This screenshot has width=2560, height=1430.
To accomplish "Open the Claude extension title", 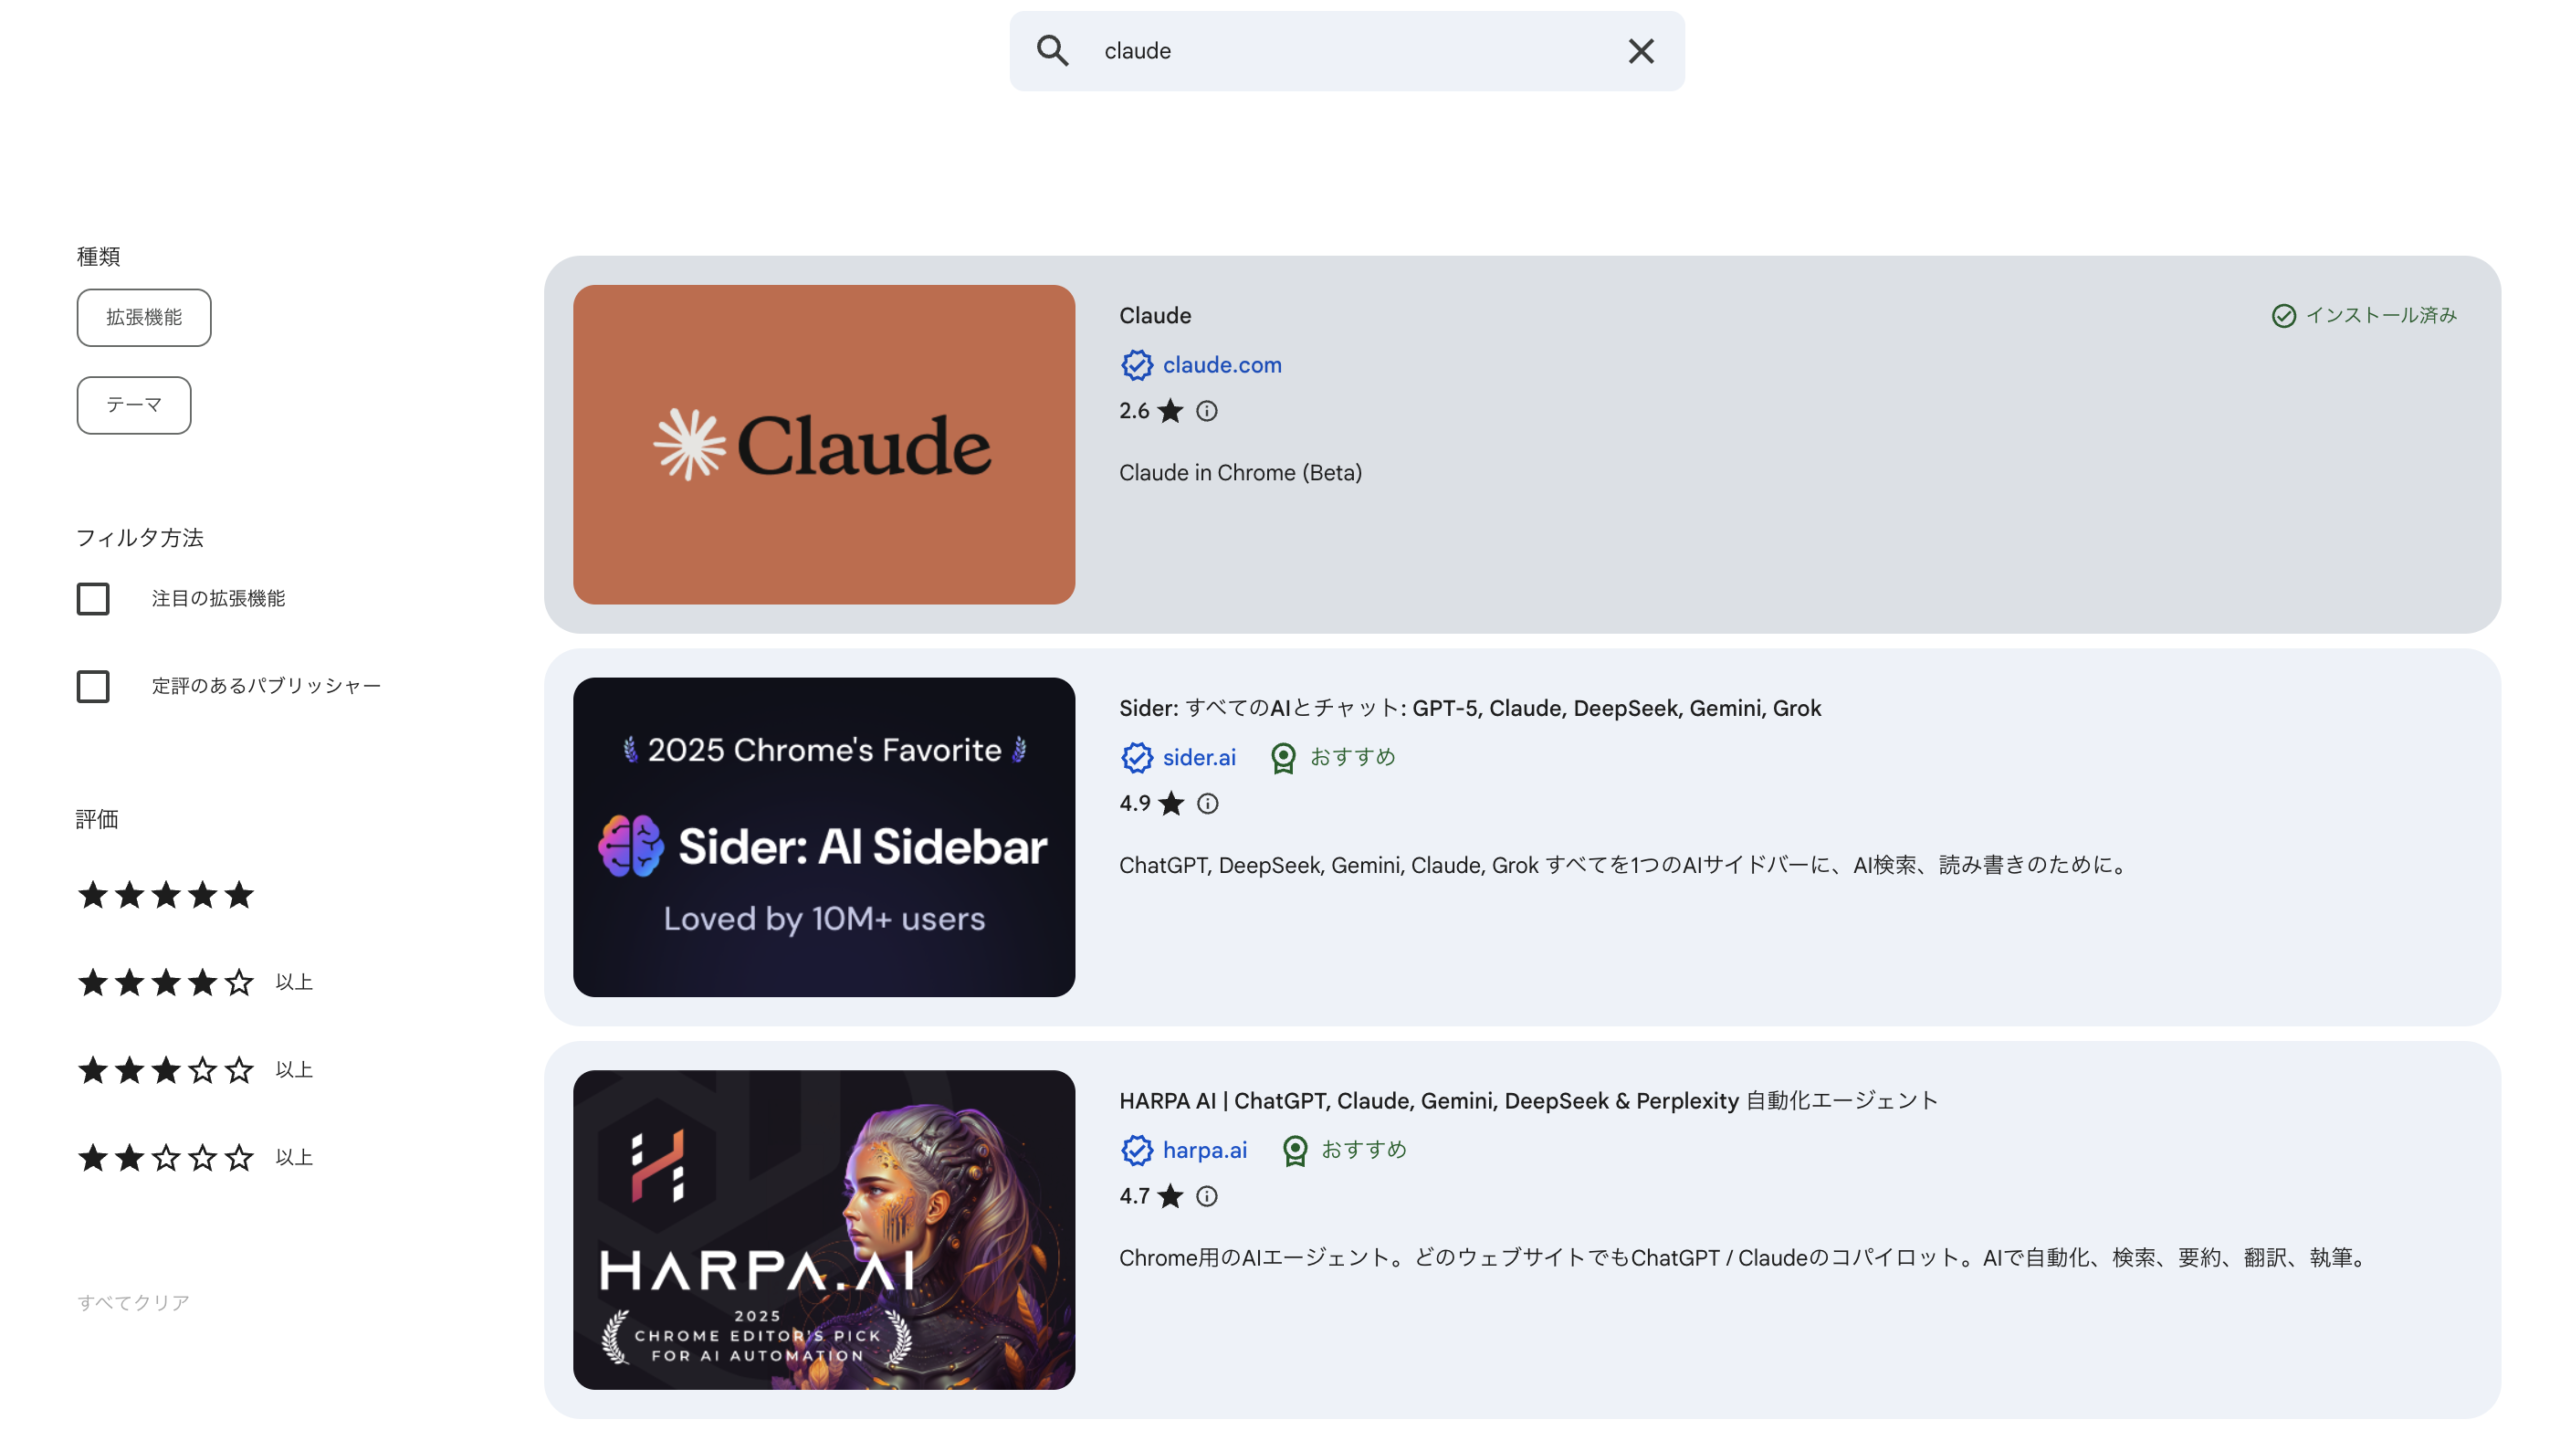I will point(1155,315).
